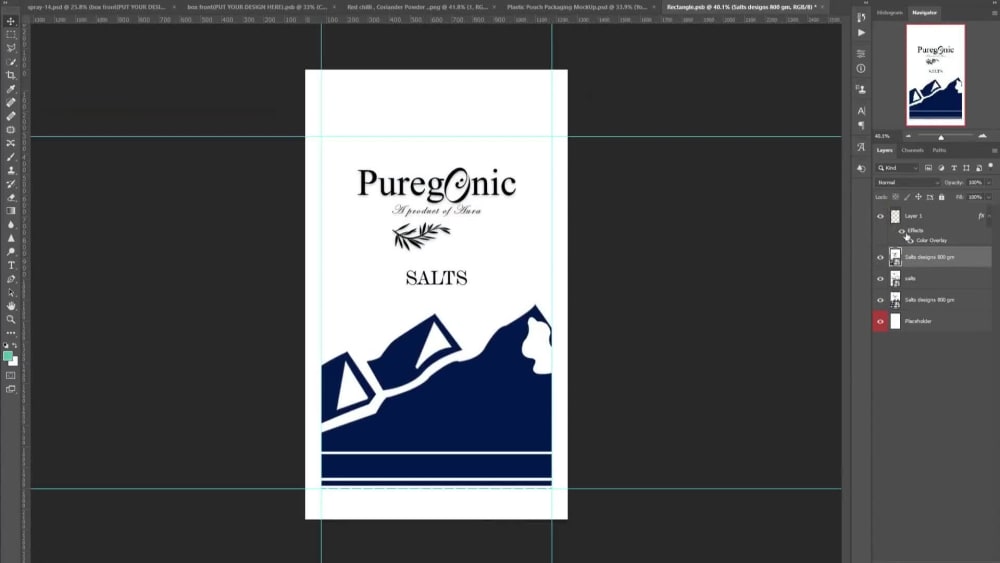Lock image pixels with brush lock icon

click(907, 197)
